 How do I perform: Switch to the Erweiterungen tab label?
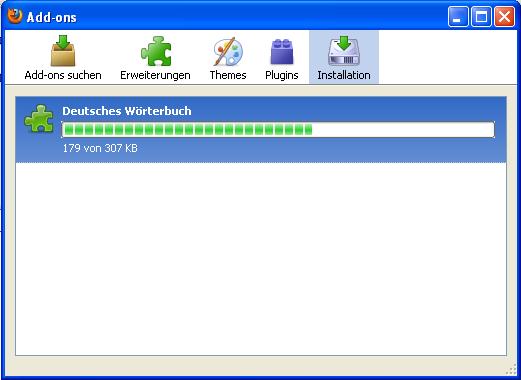155,75
